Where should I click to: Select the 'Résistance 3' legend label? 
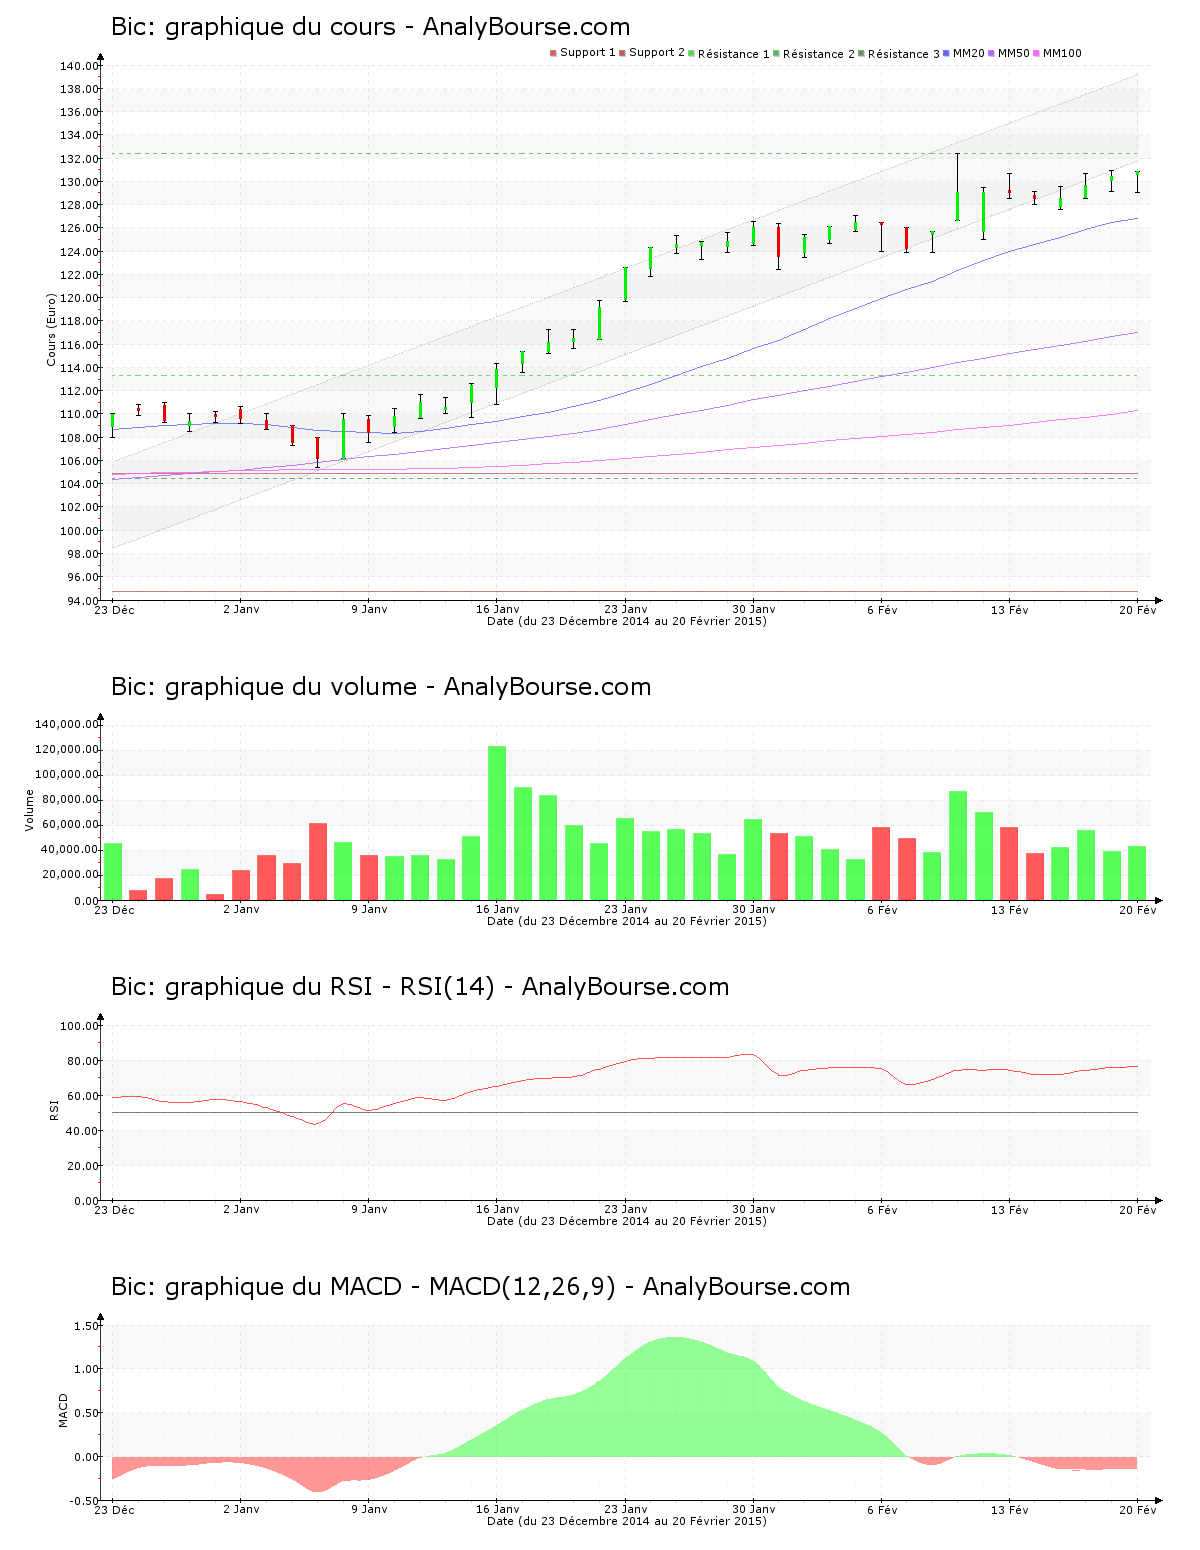pyautogui.click(x=904, y=54)
